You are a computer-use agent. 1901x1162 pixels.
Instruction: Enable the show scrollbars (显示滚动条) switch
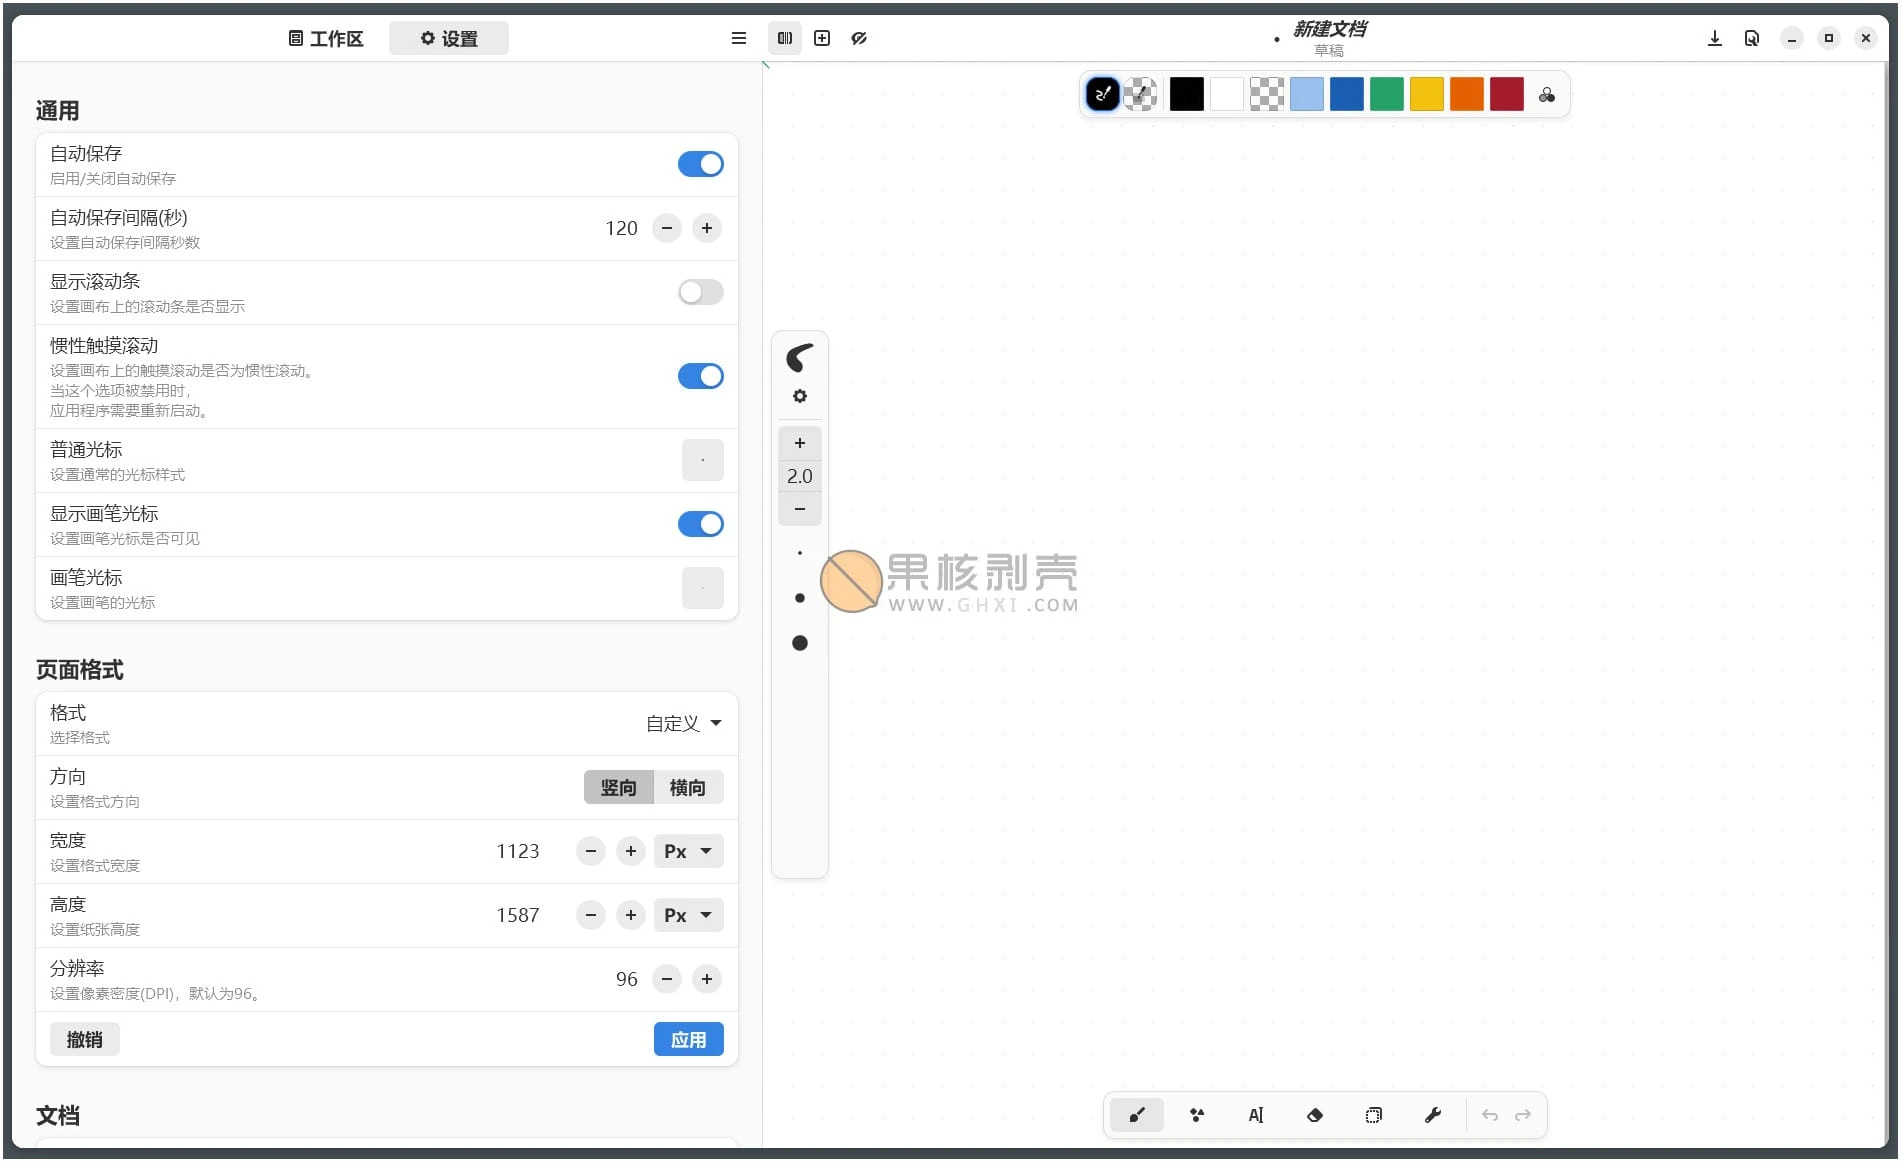[700, 292]
